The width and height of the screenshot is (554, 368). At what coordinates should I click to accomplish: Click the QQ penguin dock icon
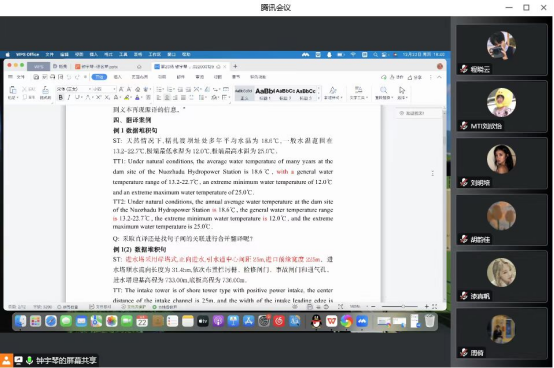(x=316, y=321)
